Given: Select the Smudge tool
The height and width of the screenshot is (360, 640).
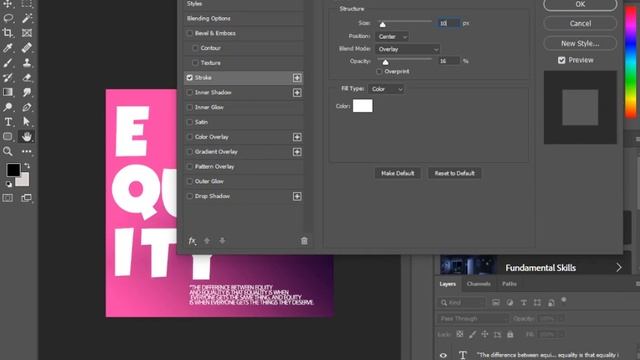Looking at the screenshot, I should point(27,92).
